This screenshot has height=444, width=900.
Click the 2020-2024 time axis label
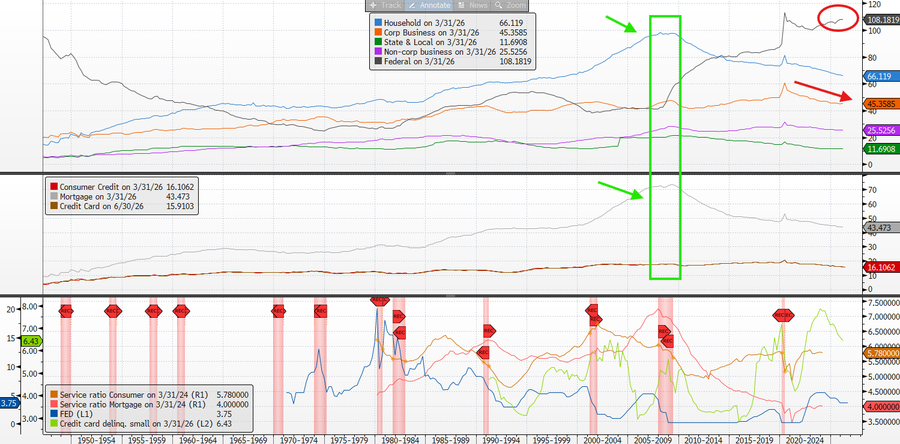pyautogui.click(x=804, y=439)
